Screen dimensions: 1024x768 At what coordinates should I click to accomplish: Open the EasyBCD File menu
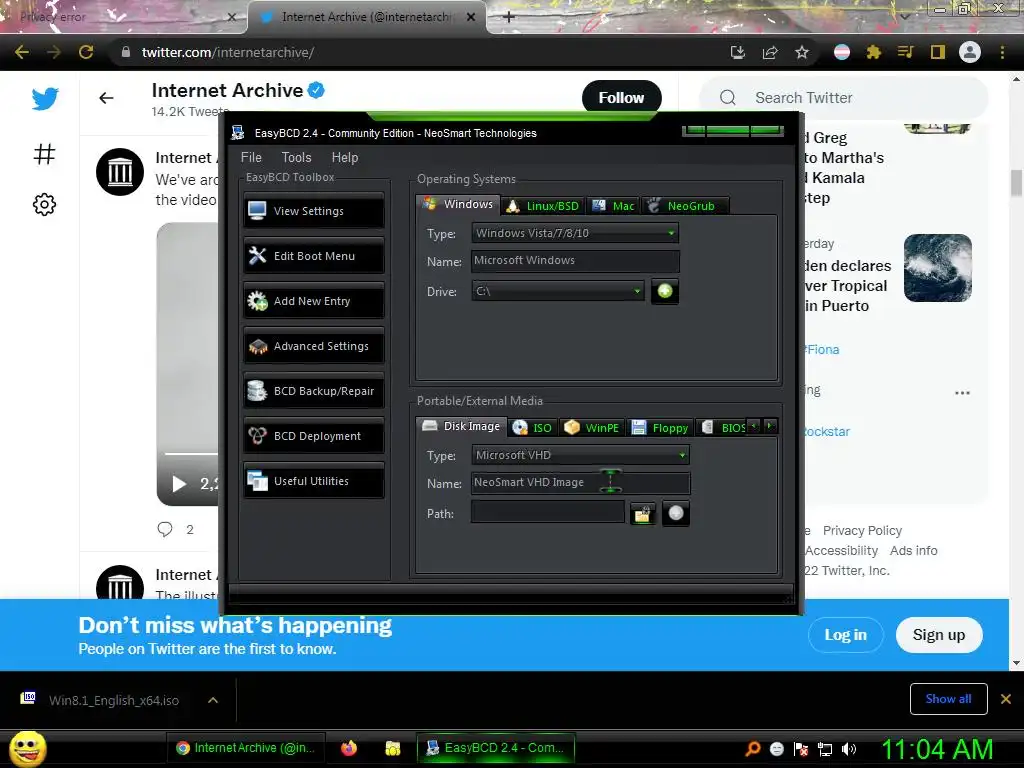pyautogui.click(x=251, y=157)
